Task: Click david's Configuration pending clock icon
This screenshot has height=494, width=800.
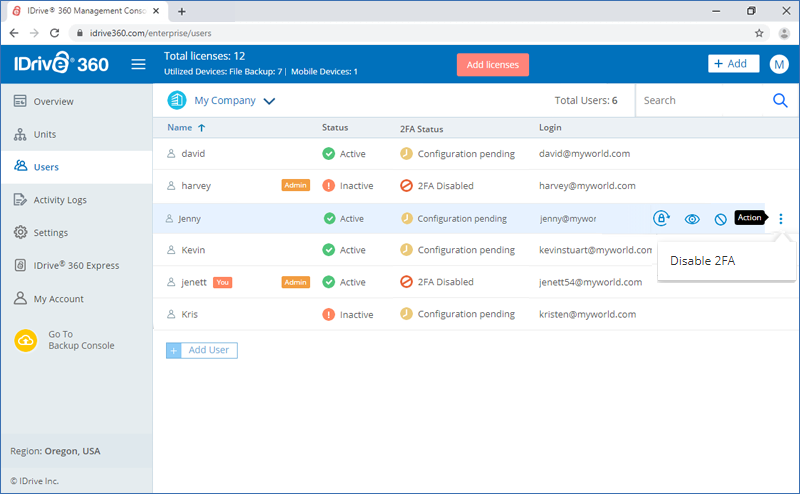Action: coord(406,154)
